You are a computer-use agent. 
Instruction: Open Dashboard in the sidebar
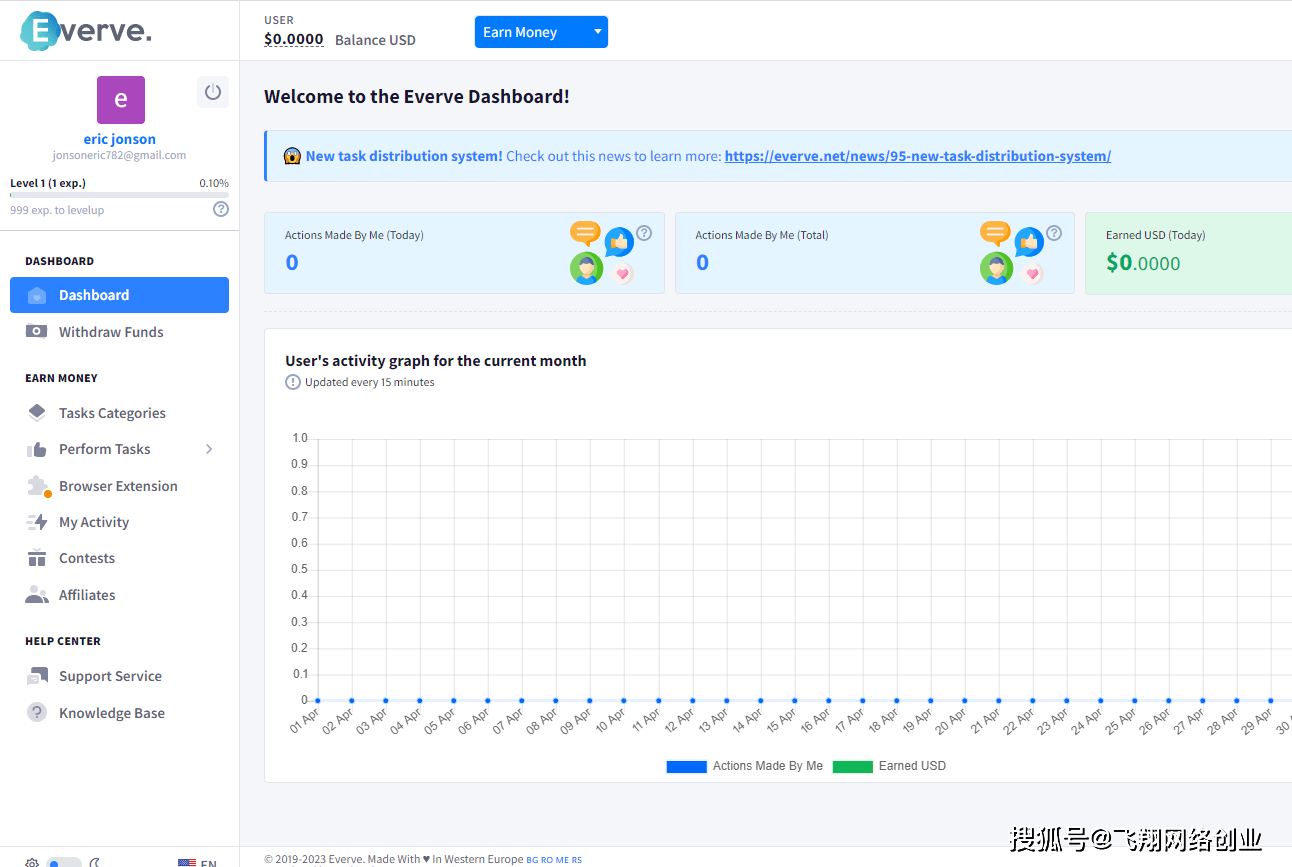tap(119, 295)
